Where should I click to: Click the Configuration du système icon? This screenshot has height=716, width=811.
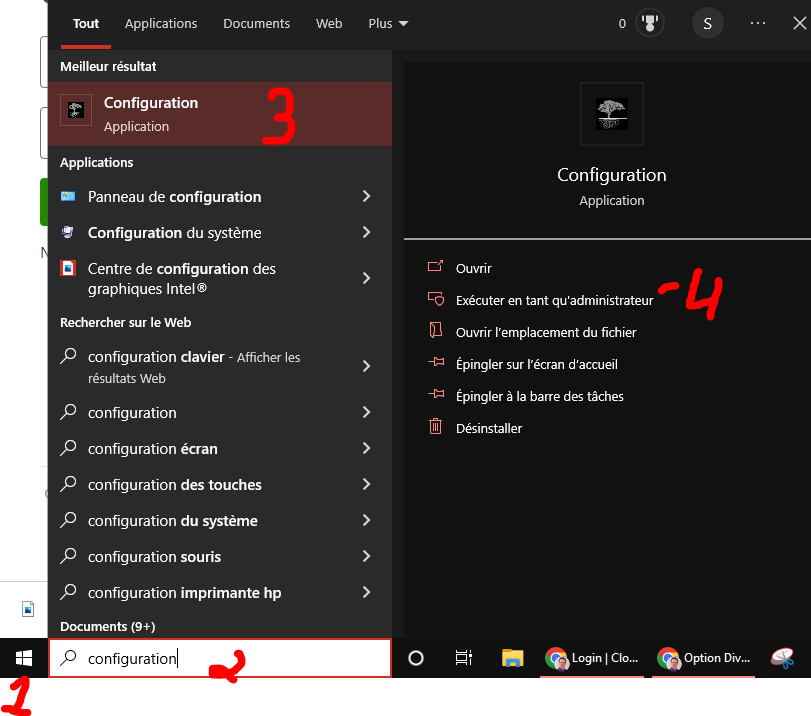(x=68, y=232)
